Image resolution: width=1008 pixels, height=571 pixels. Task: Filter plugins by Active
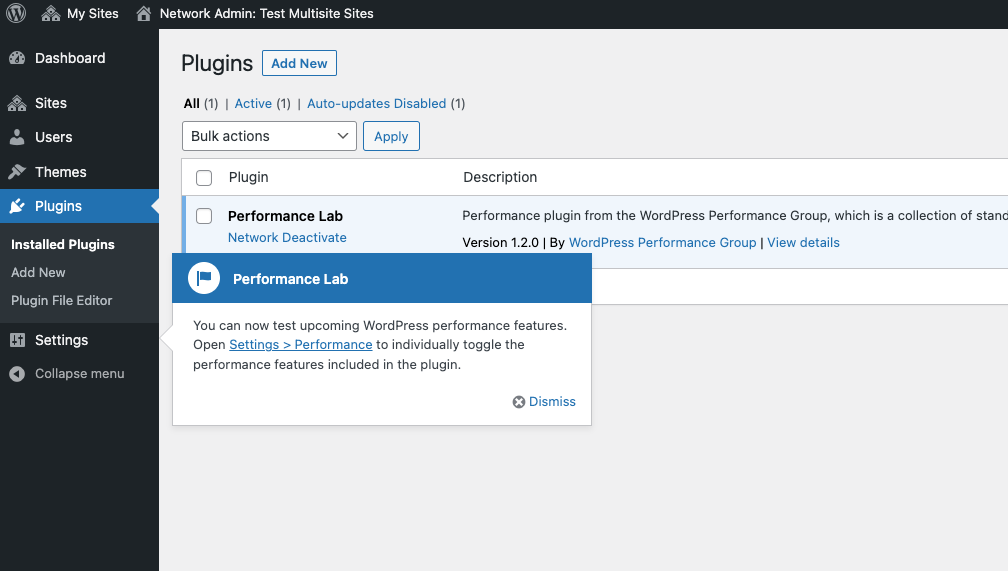pyautogui.click(x=253, y=104)
